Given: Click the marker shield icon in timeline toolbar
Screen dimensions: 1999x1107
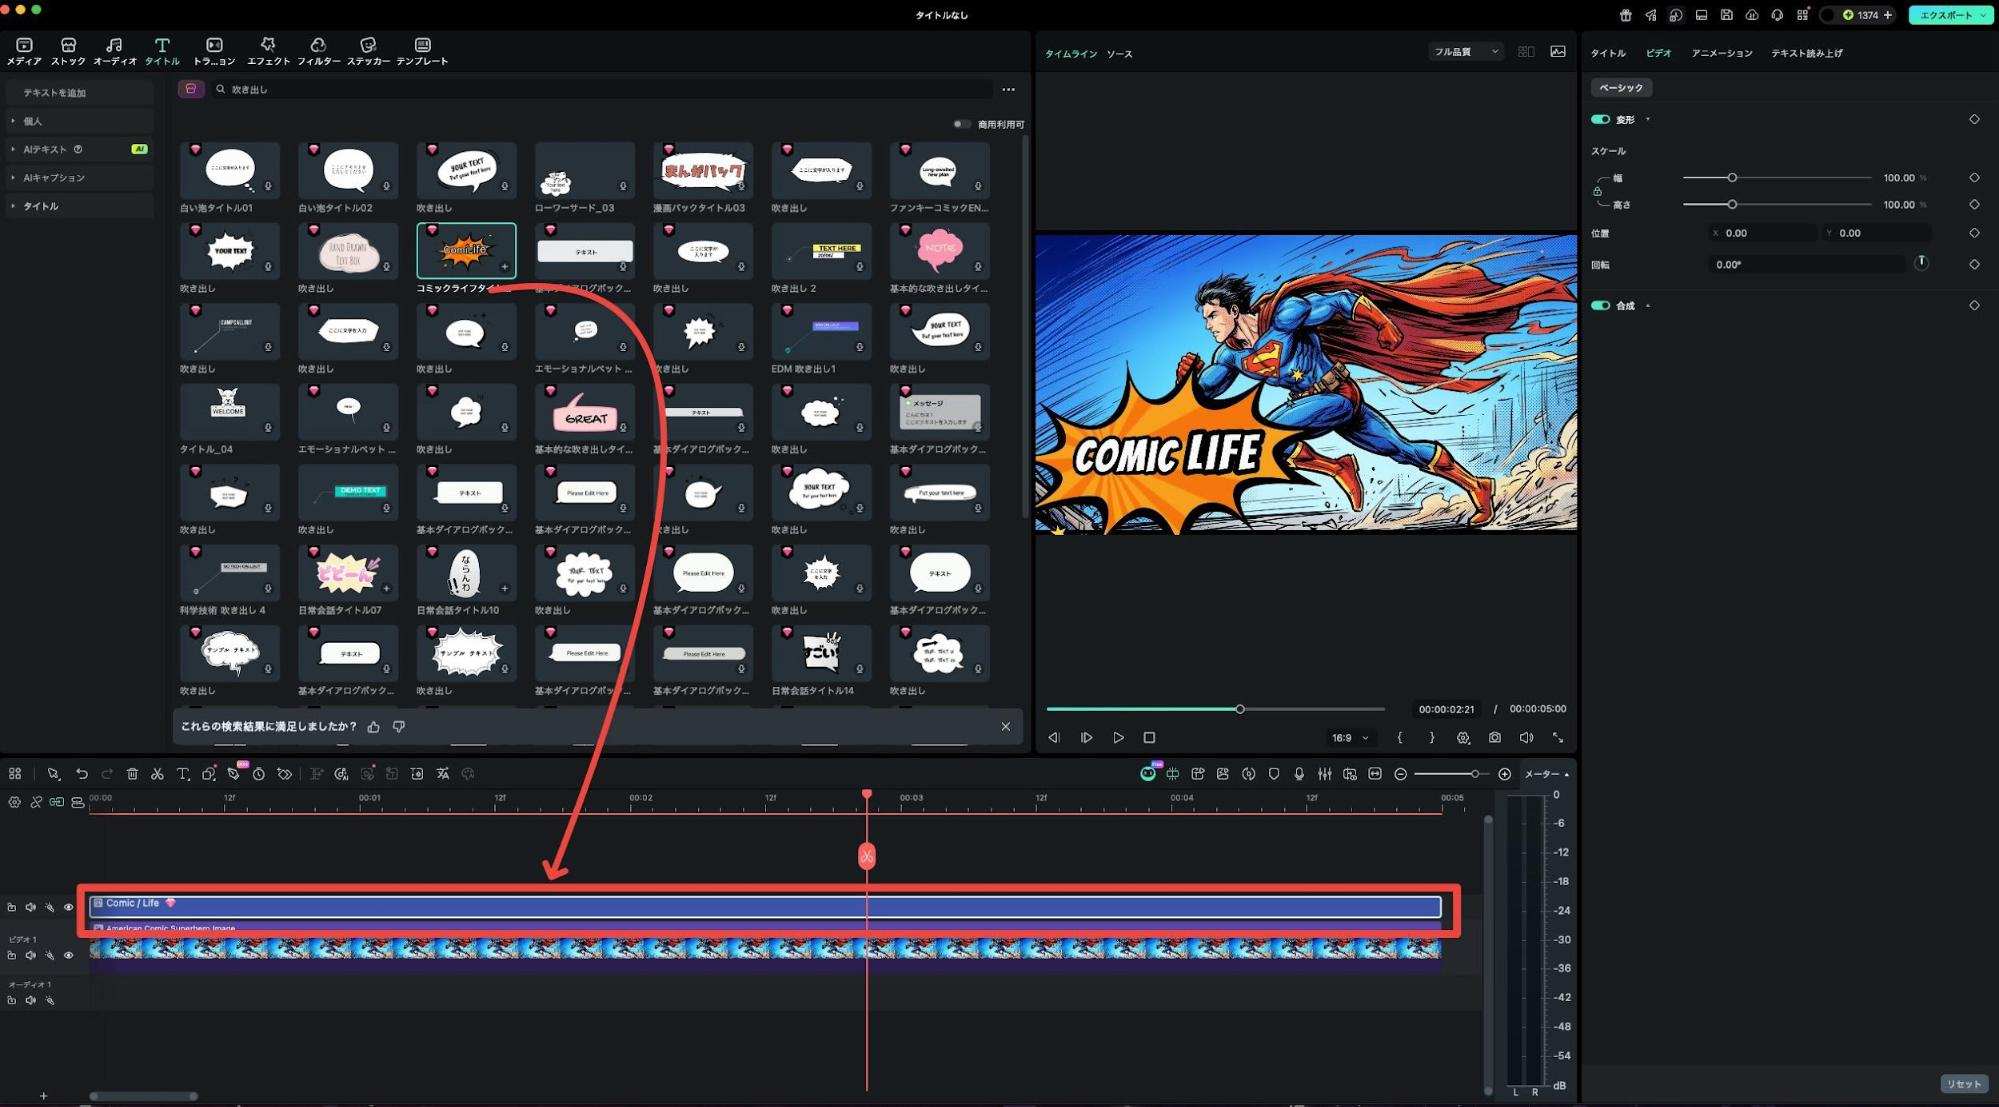Looking at the screenshot, I should pos(1274,774).
